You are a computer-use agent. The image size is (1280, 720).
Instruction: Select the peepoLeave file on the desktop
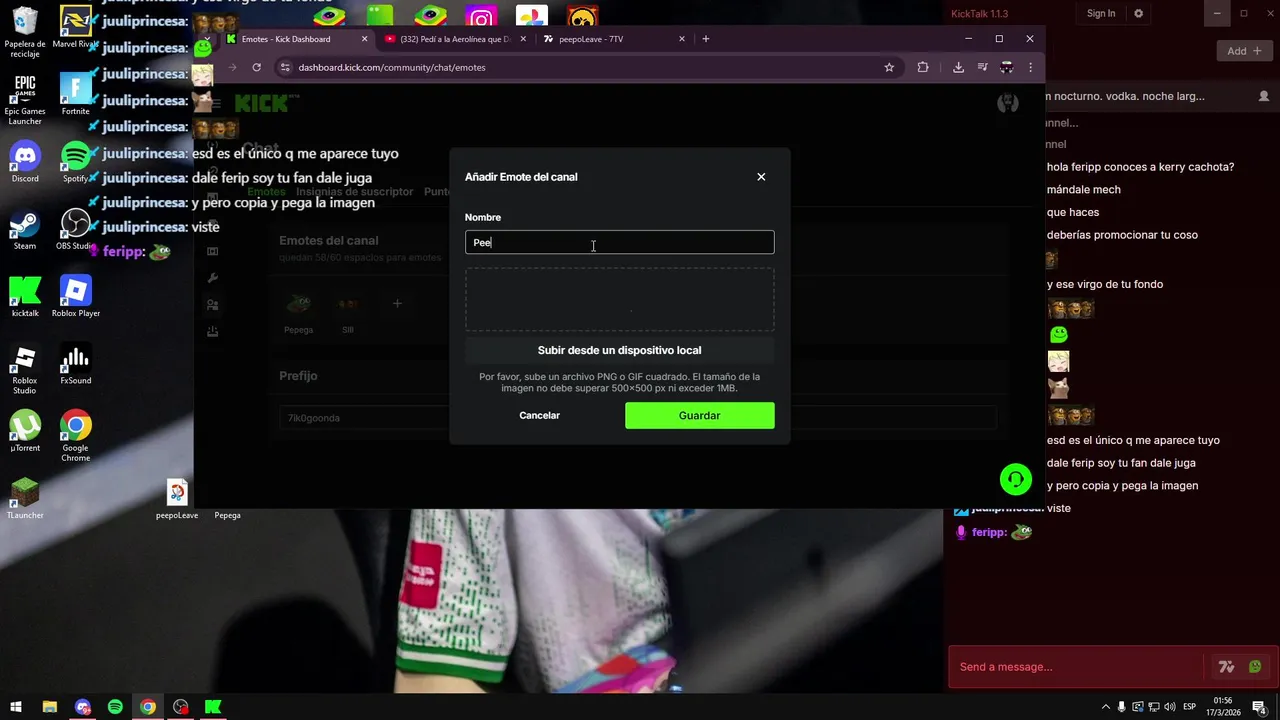(177, 498)
